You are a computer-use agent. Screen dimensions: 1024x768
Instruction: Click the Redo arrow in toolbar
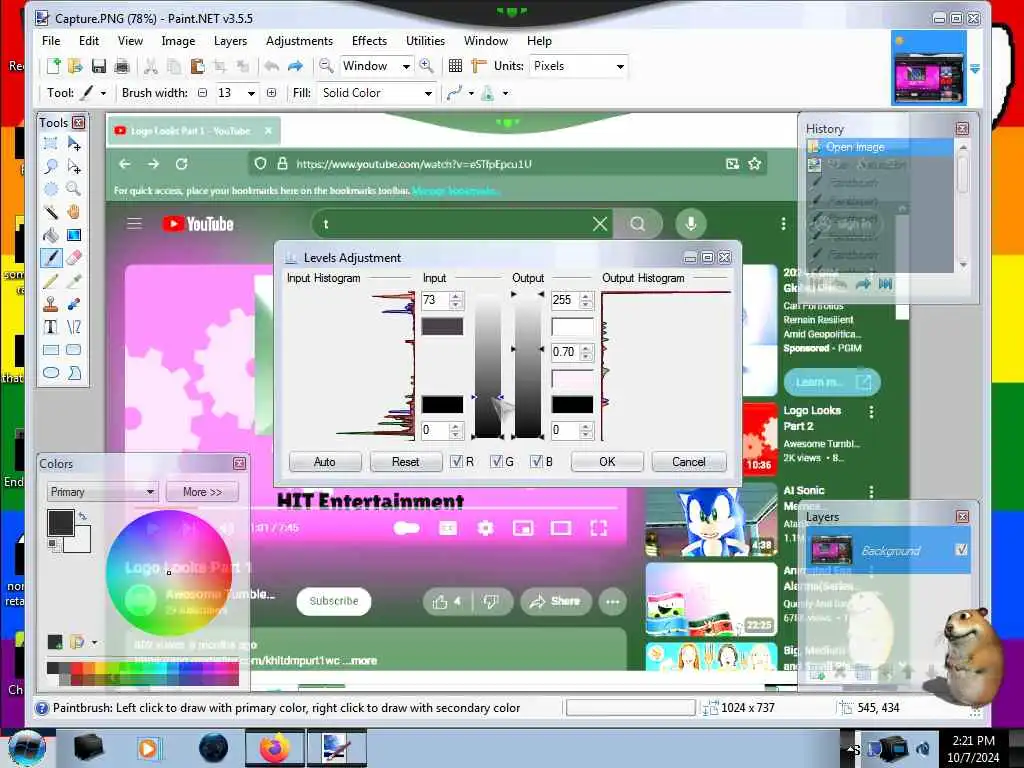coord(295,66)
